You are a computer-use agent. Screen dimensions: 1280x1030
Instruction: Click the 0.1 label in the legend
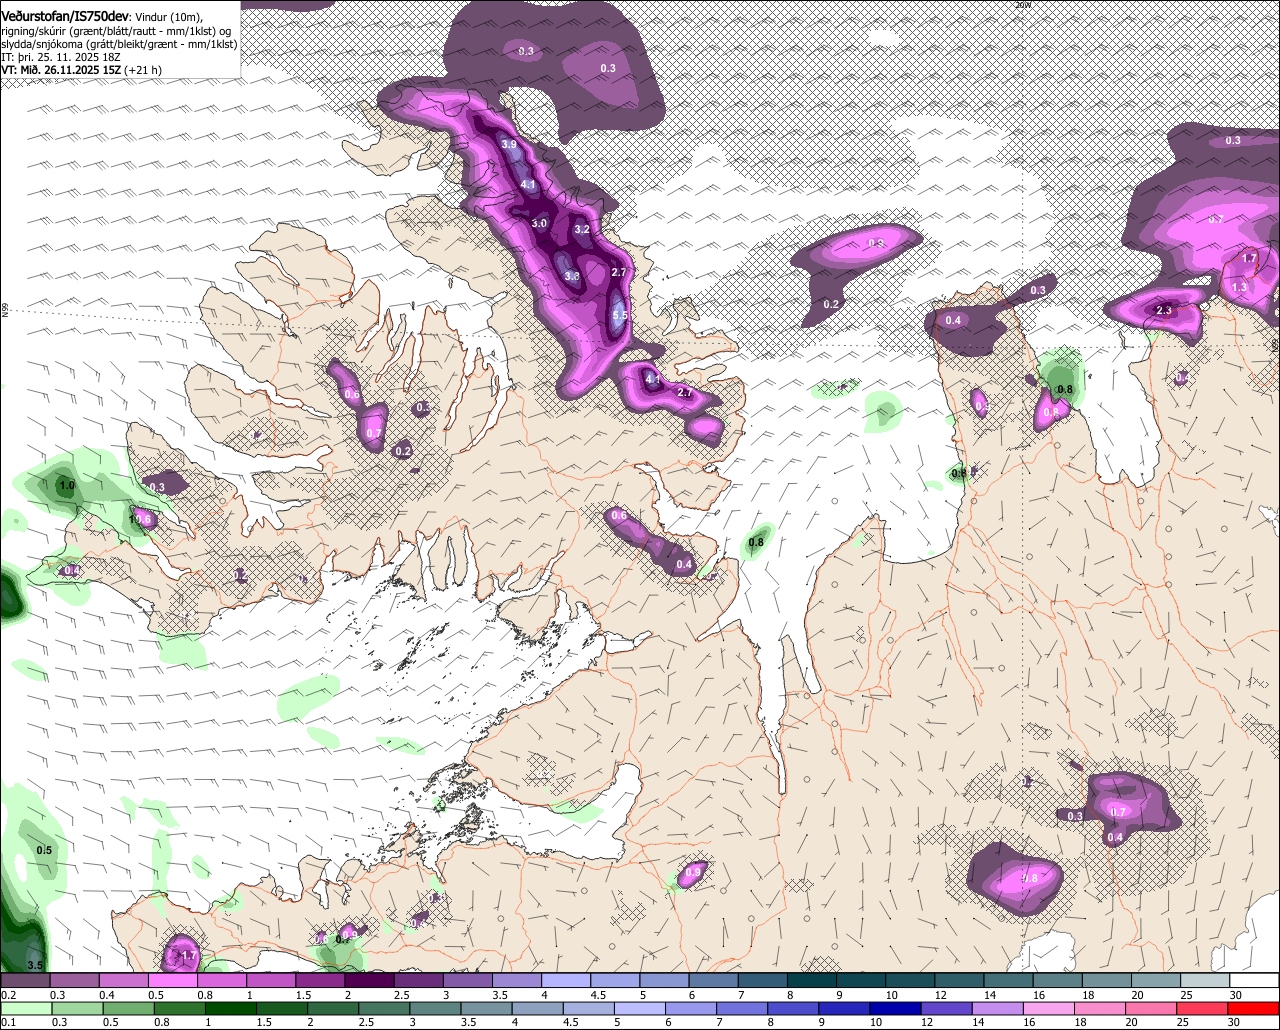8,1022
